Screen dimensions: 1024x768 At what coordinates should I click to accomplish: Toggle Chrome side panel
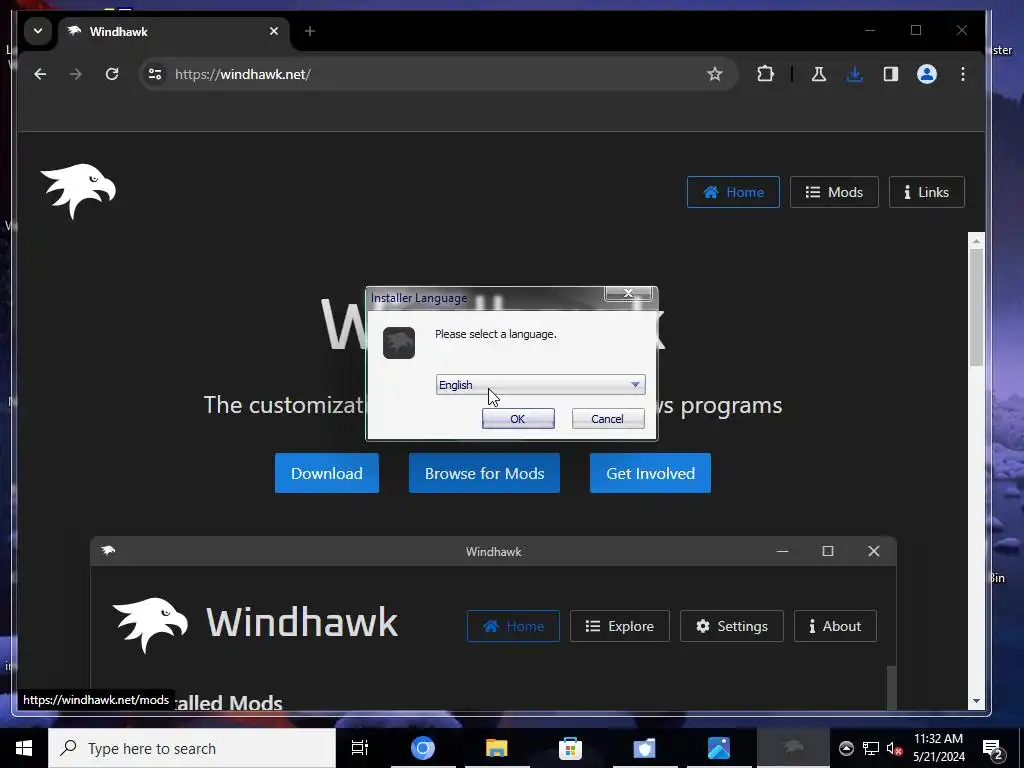[x=891, y=74]
